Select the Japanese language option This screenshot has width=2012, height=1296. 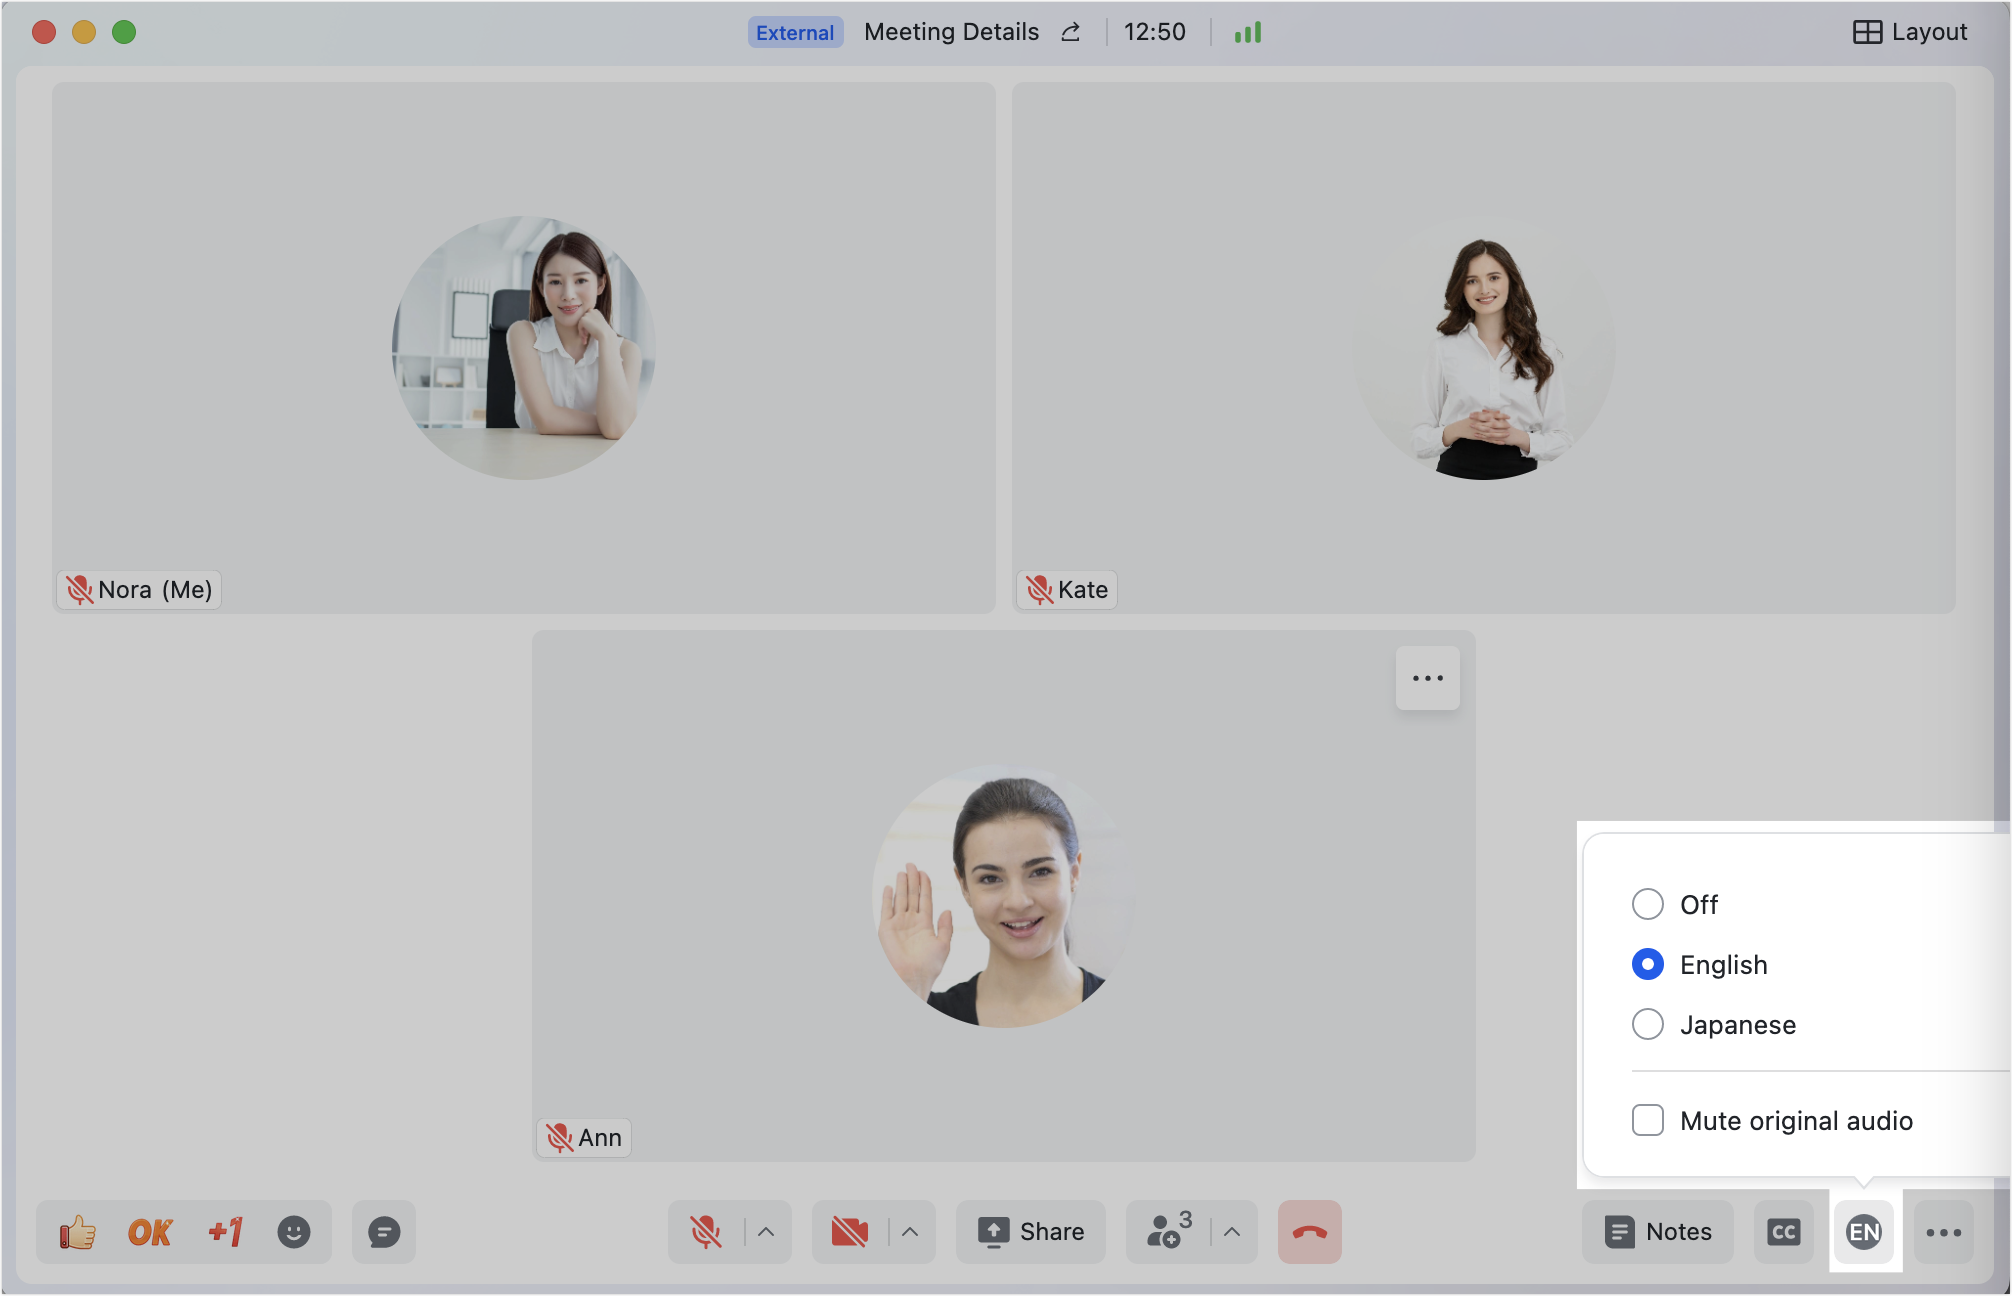(1648, 1024)
